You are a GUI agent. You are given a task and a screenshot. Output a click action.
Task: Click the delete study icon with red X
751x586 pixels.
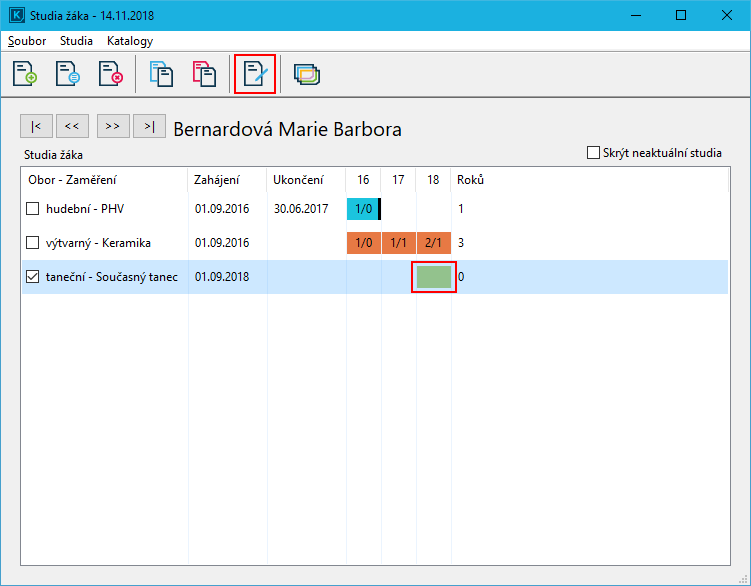tap(110, 75)
